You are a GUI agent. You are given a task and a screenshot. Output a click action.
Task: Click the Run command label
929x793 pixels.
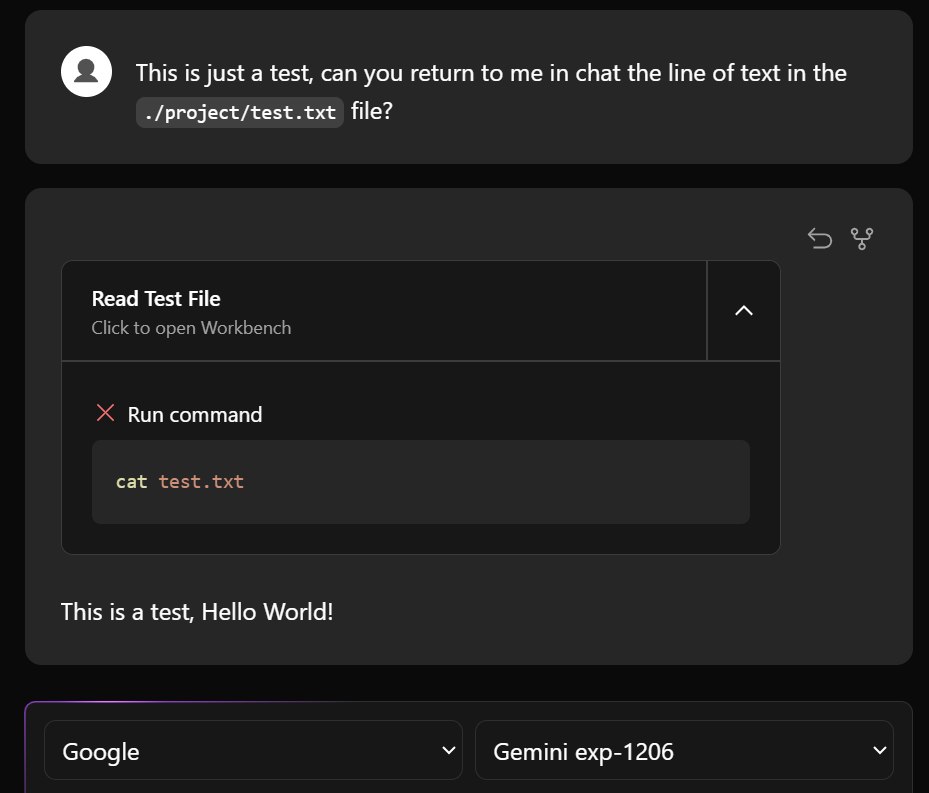pos(195,415)
